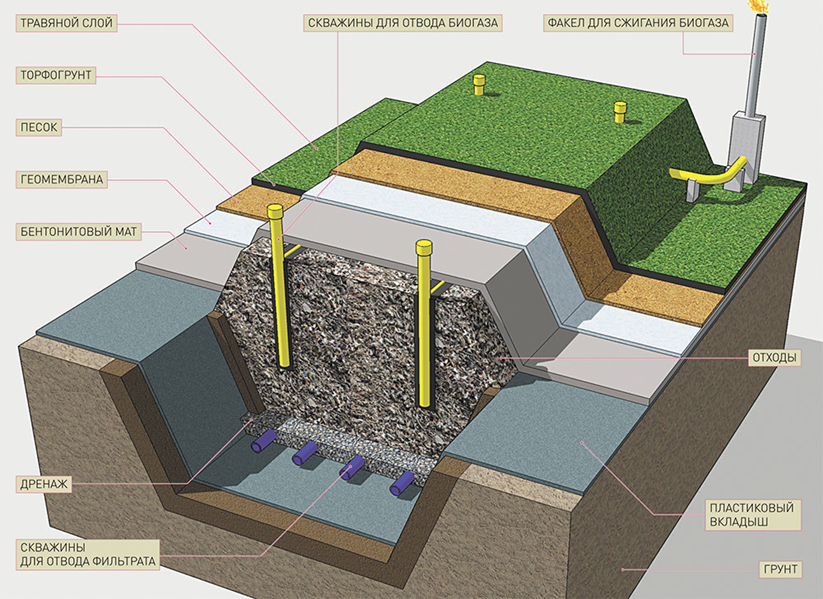Click the label 'СКВАЖИНЫ ДЛЯ ОТВОДА ФИЛЬТРАТА'
823x599 pixels.
[88, 554]
